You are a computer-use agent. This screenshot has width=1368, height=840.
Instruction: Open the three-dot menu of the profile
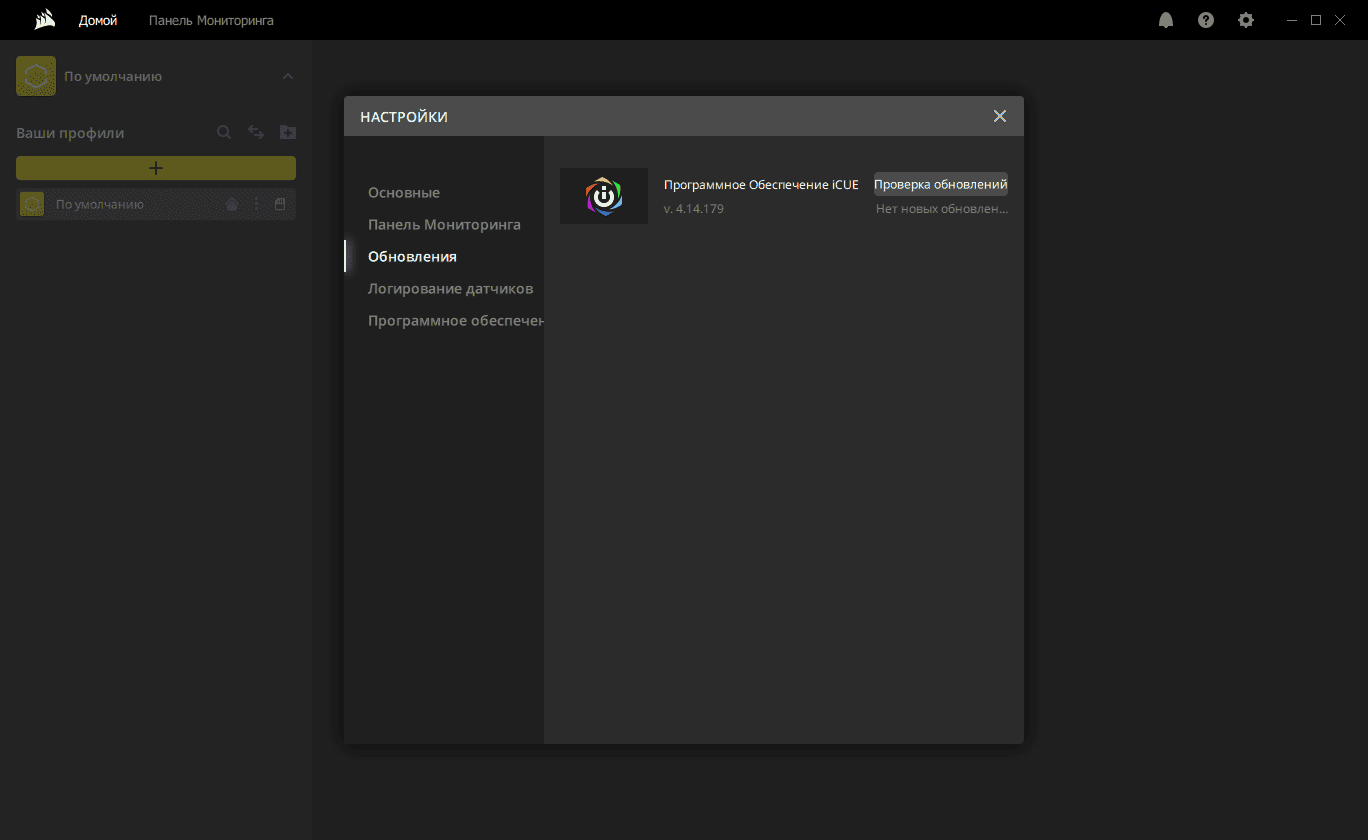[257, 204]
